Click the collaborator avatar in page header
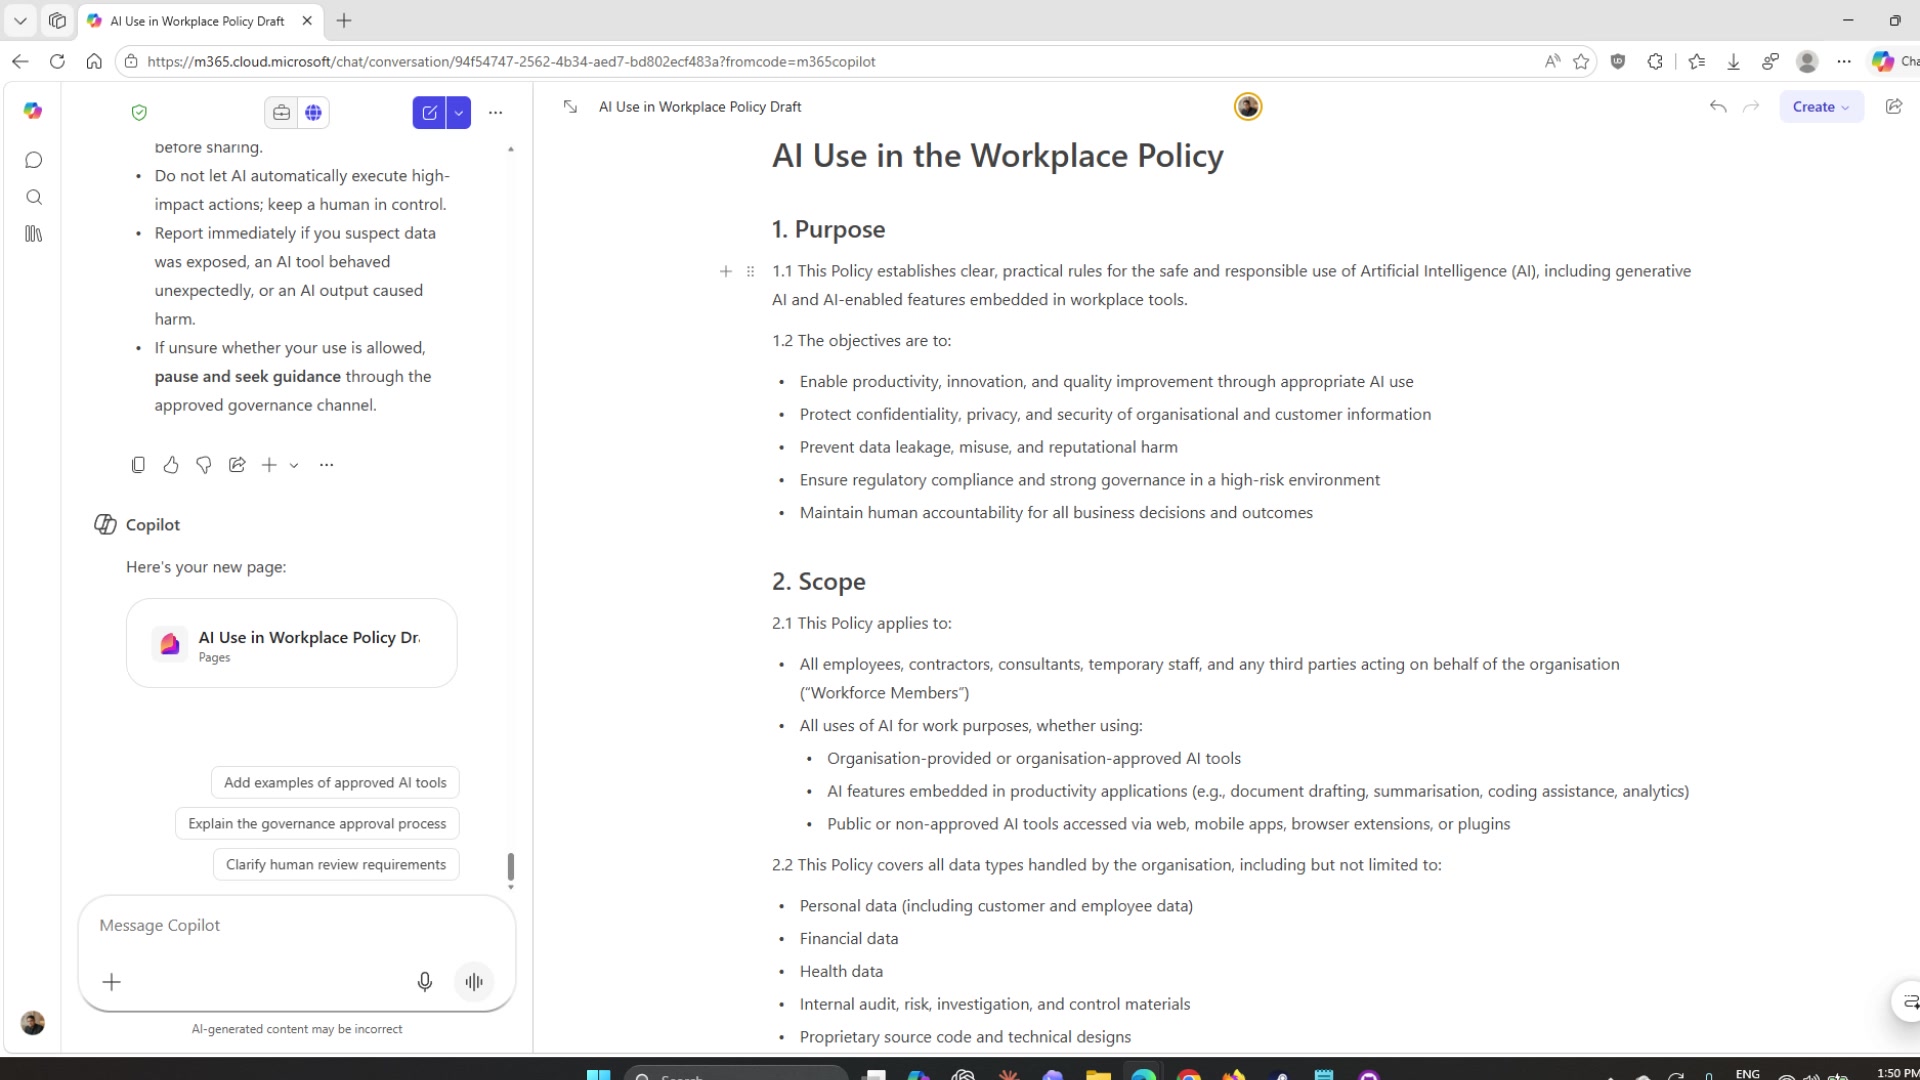Viewport: 1920px width, 1080px height. 1248,107
